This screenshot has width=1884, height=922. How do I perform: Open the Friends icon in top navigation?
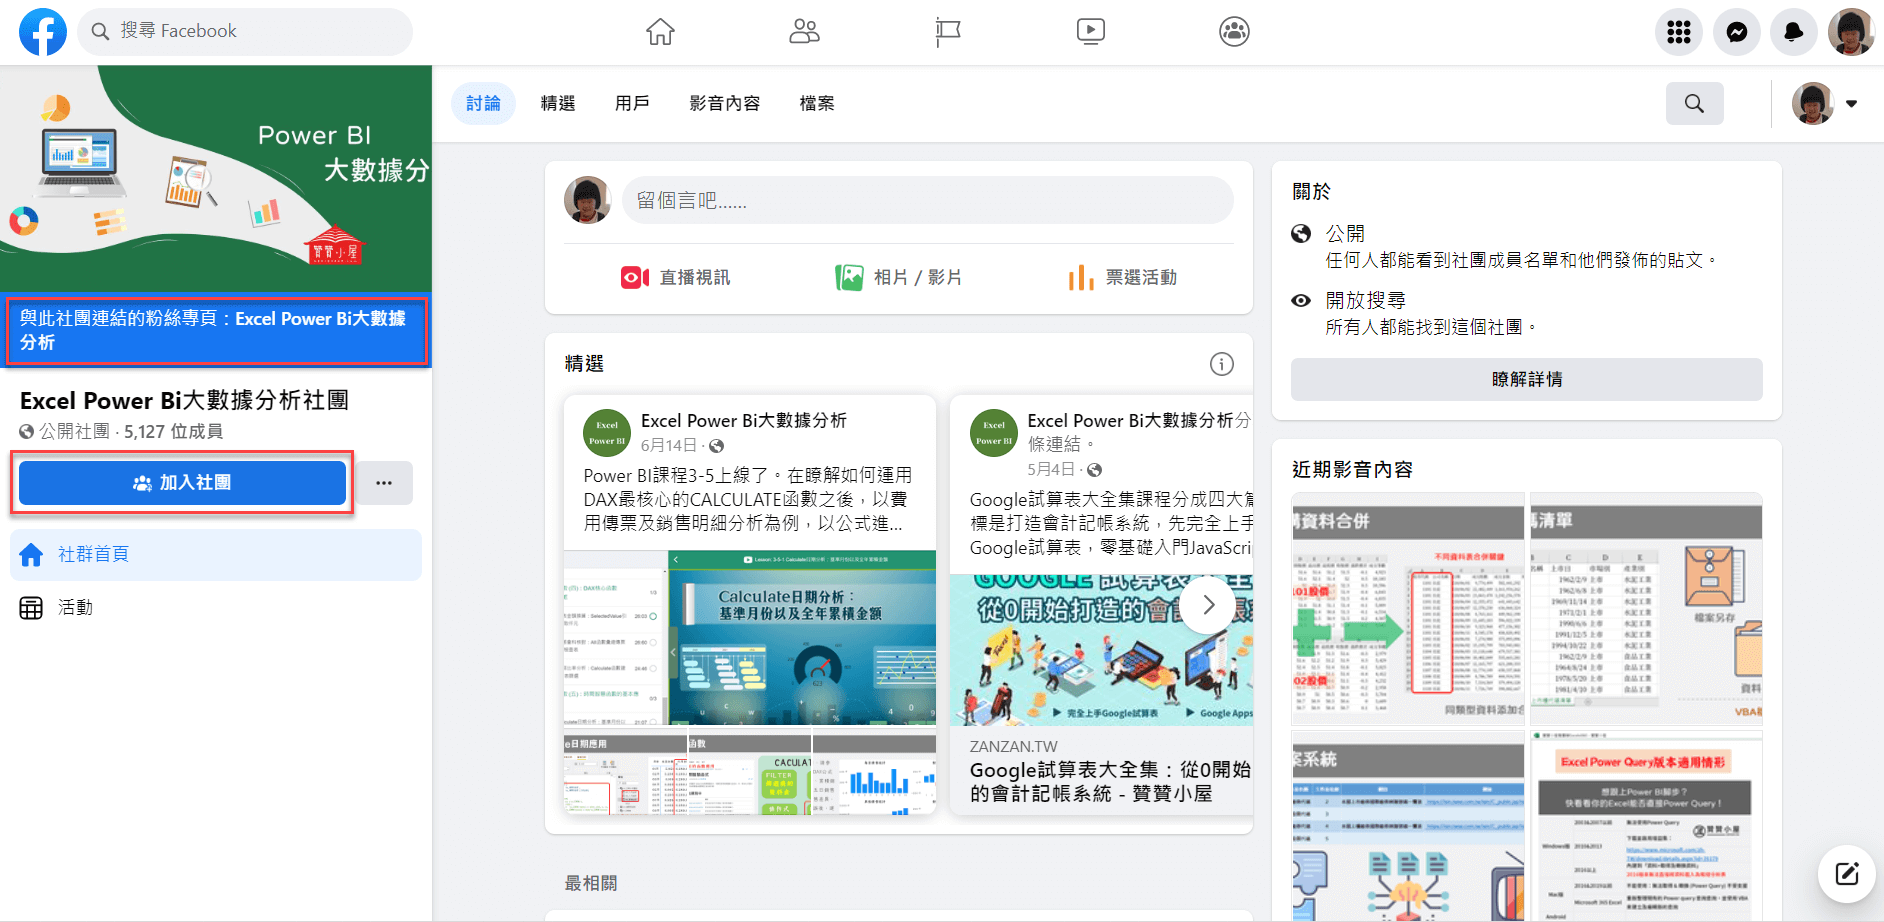(x=804, y=32)
